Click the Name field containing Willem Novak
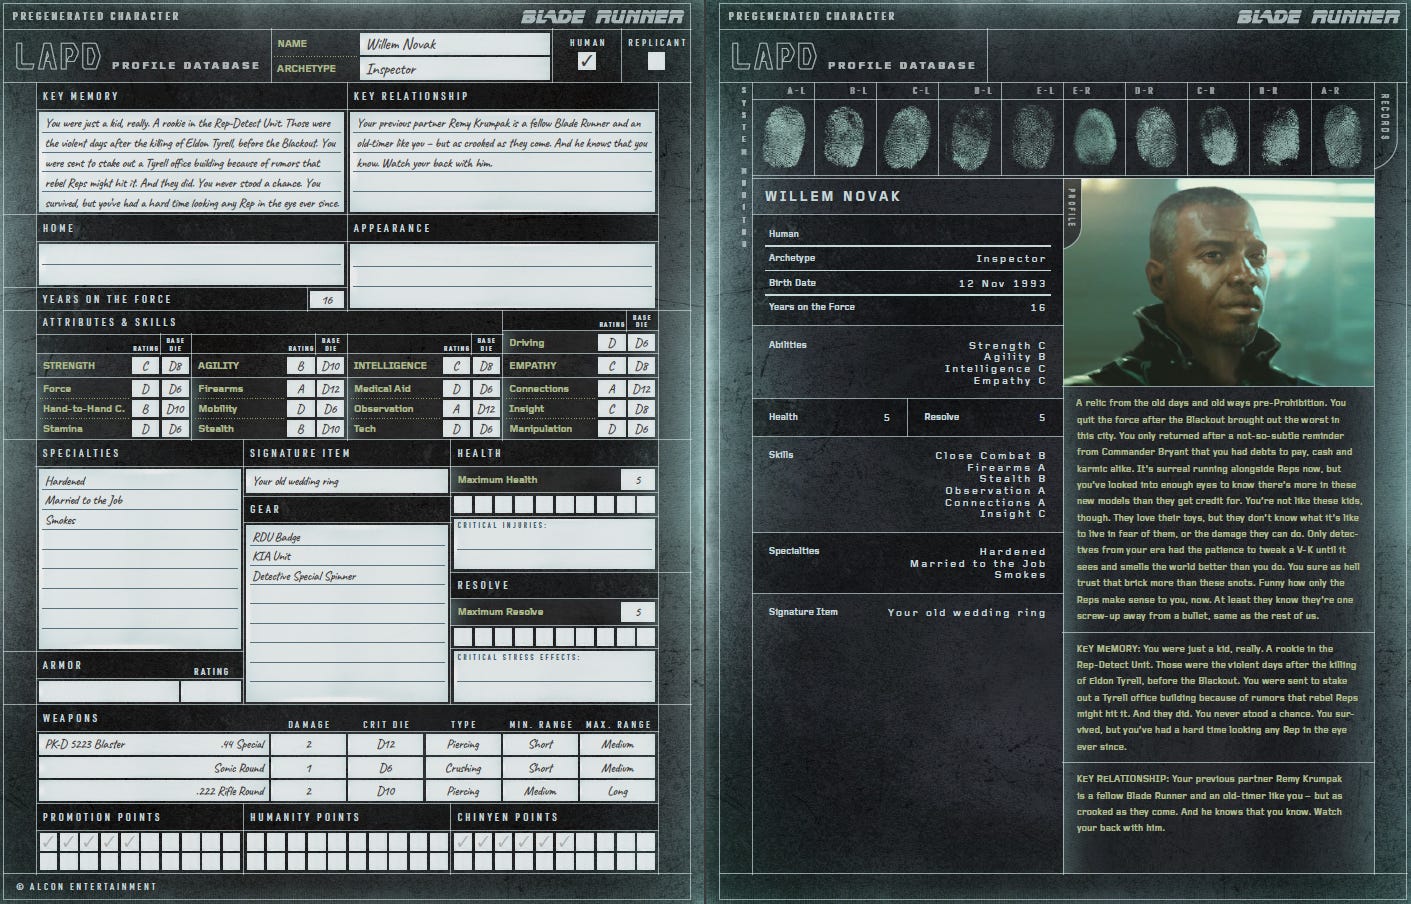 [x=455, y=44]
